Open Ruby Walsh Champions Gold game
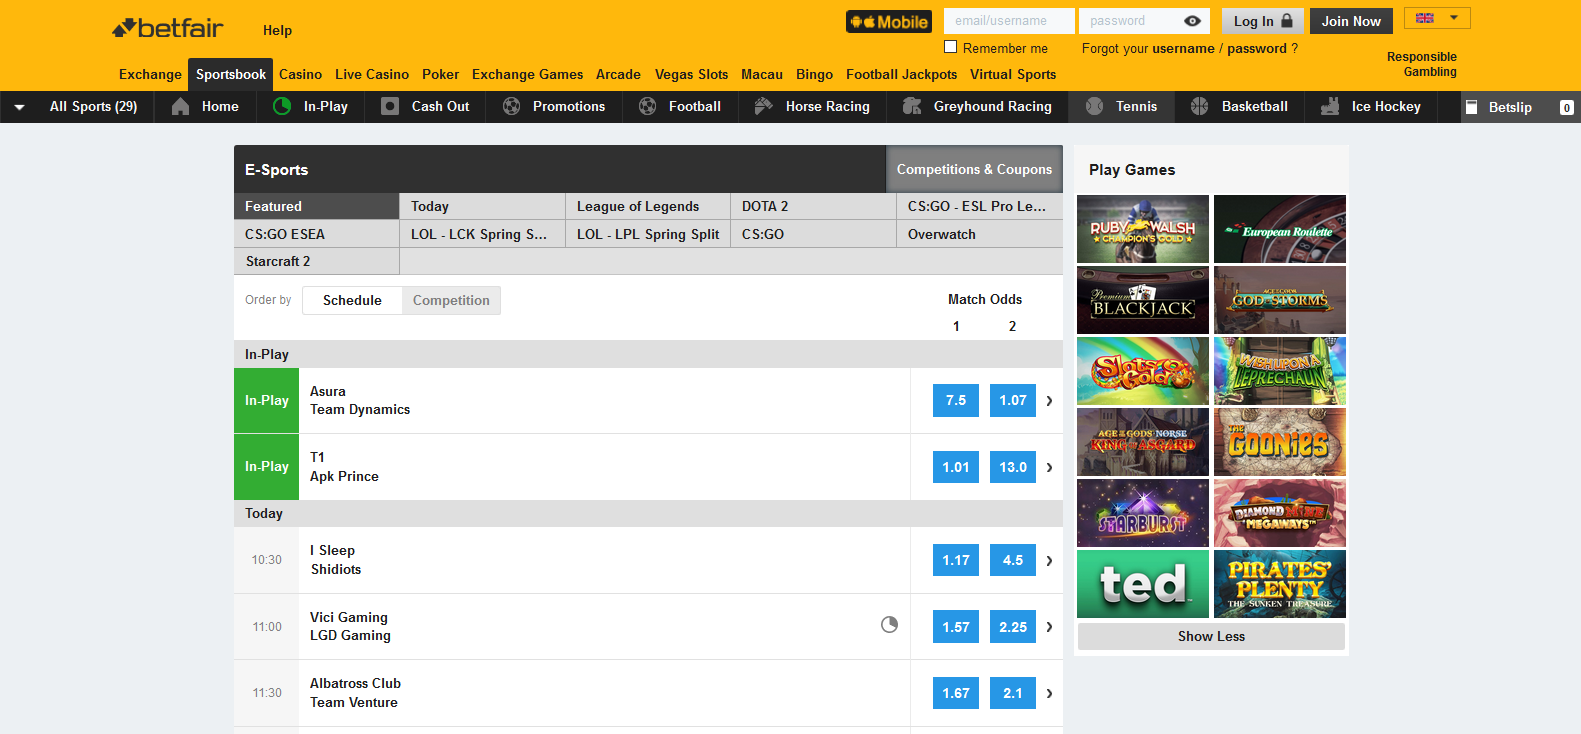 click(1143, 229)
